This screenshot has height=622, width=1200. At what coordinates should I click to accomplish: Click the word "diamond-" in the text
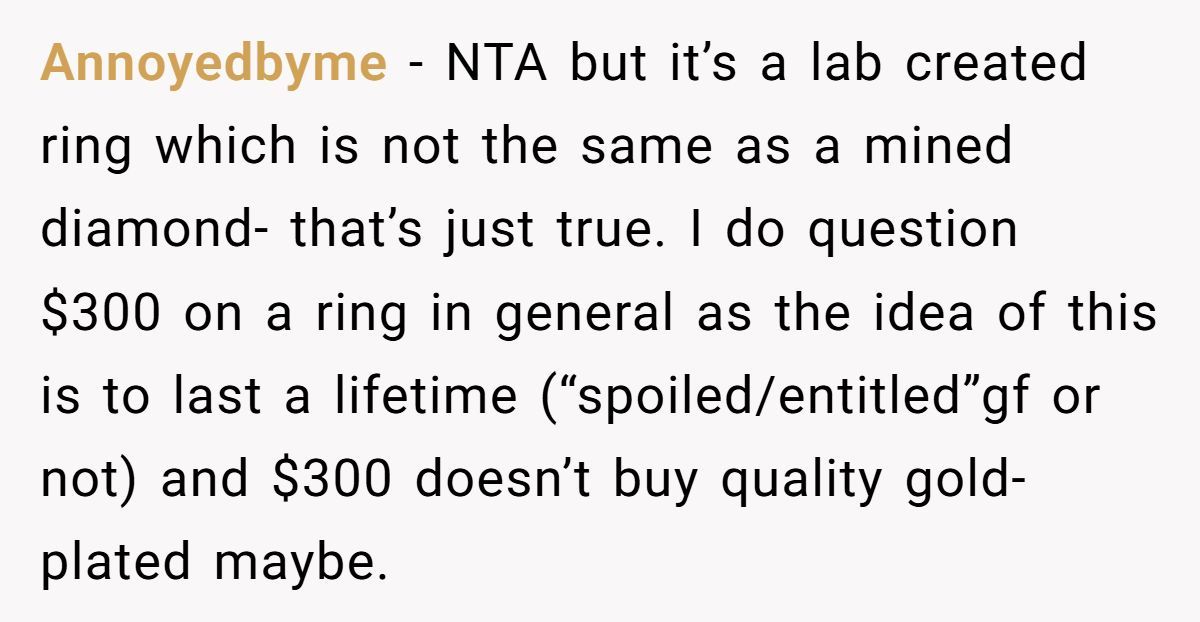click(155, 230)
